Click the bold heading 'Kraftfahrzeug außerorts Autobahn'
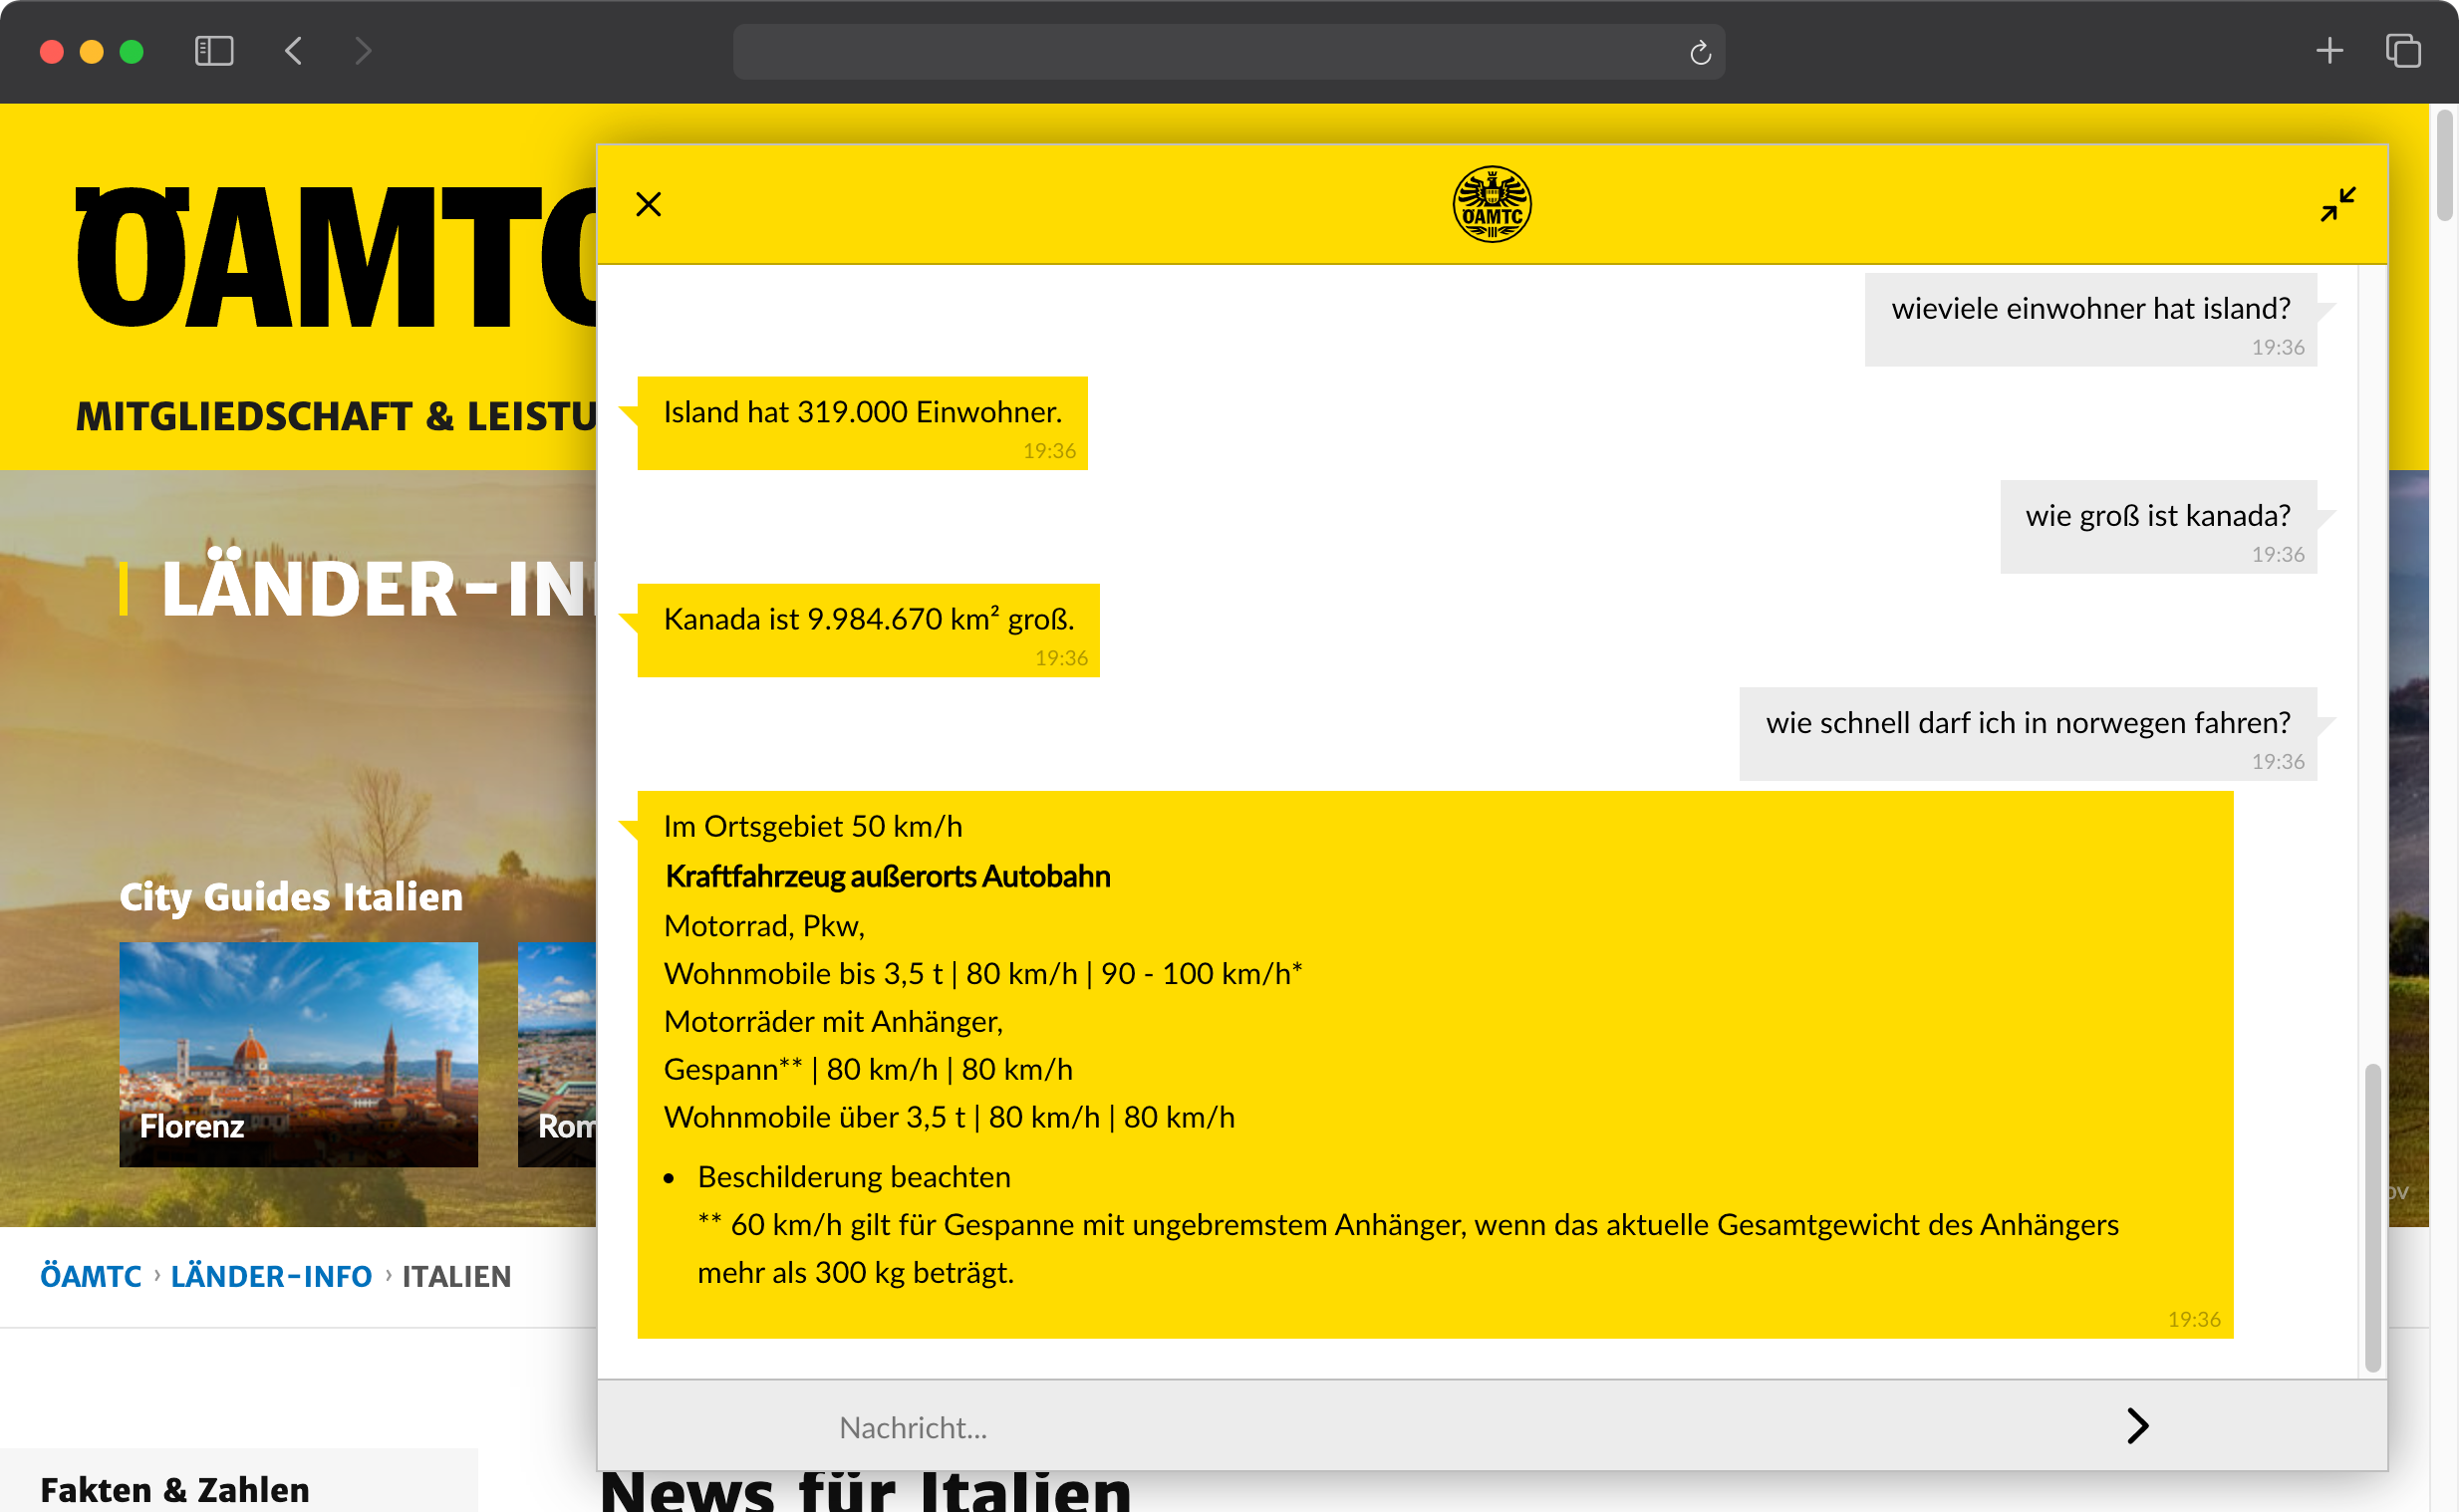 tap(888, 876)
